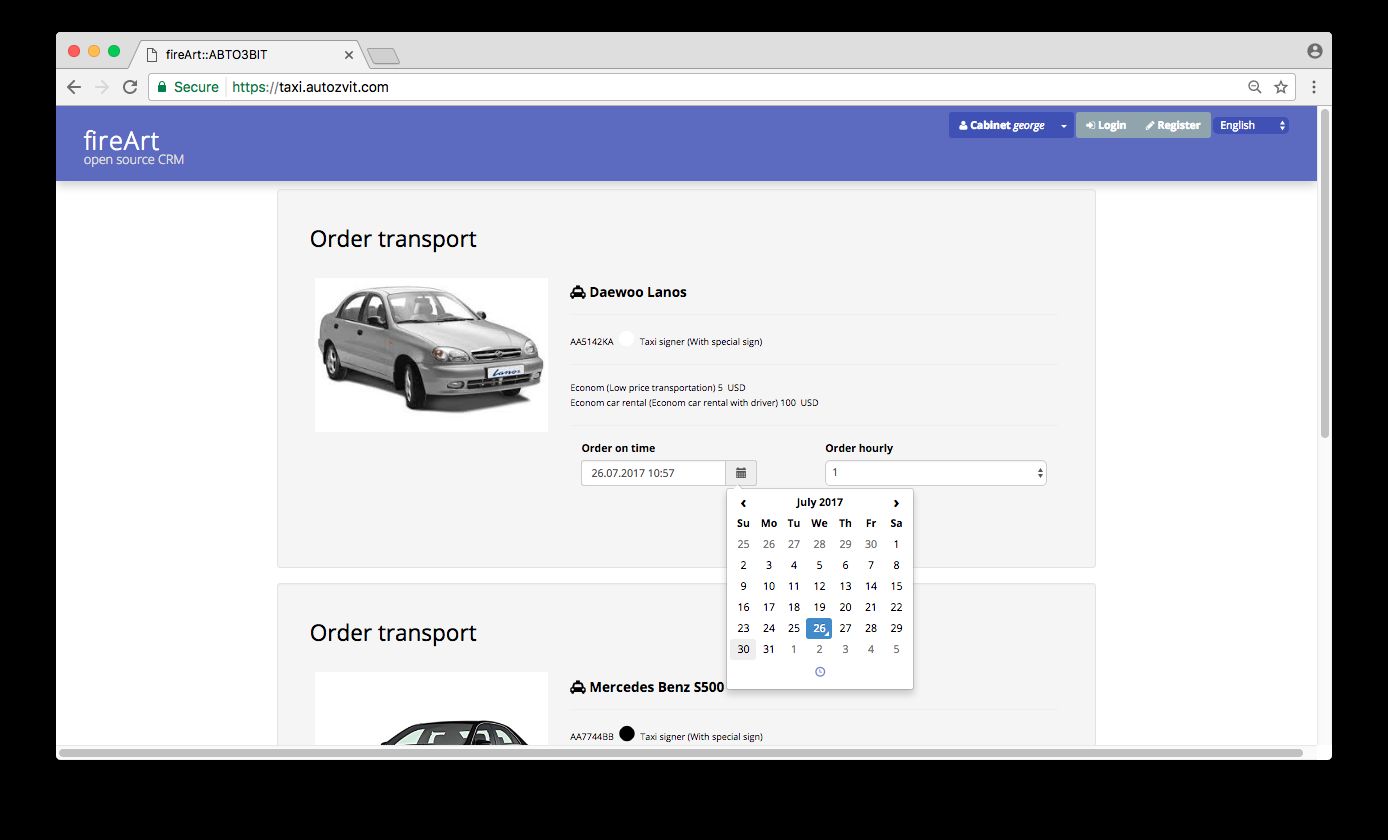The width and height of the screenshot is (1388, 840).
Task: Reload the page
Action: click(x=130, y=87)
